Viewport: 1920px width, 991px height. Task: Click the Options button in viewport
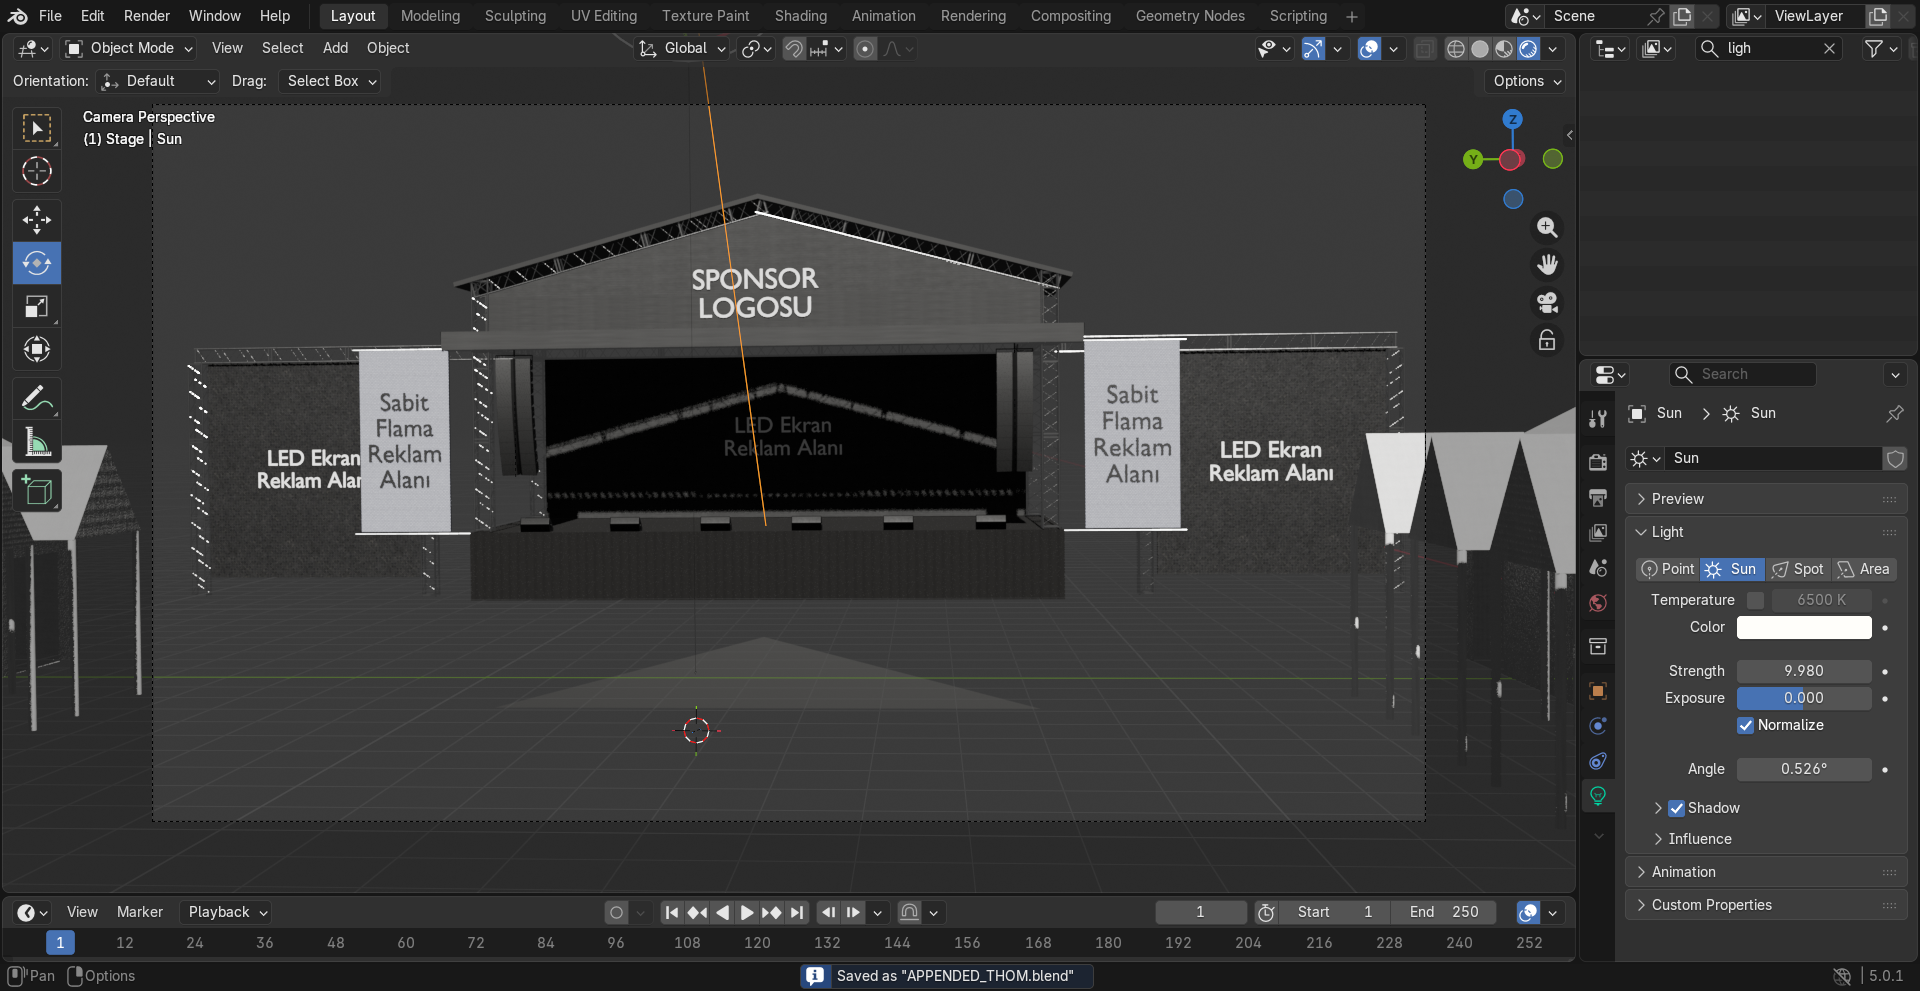(1526, 81)
